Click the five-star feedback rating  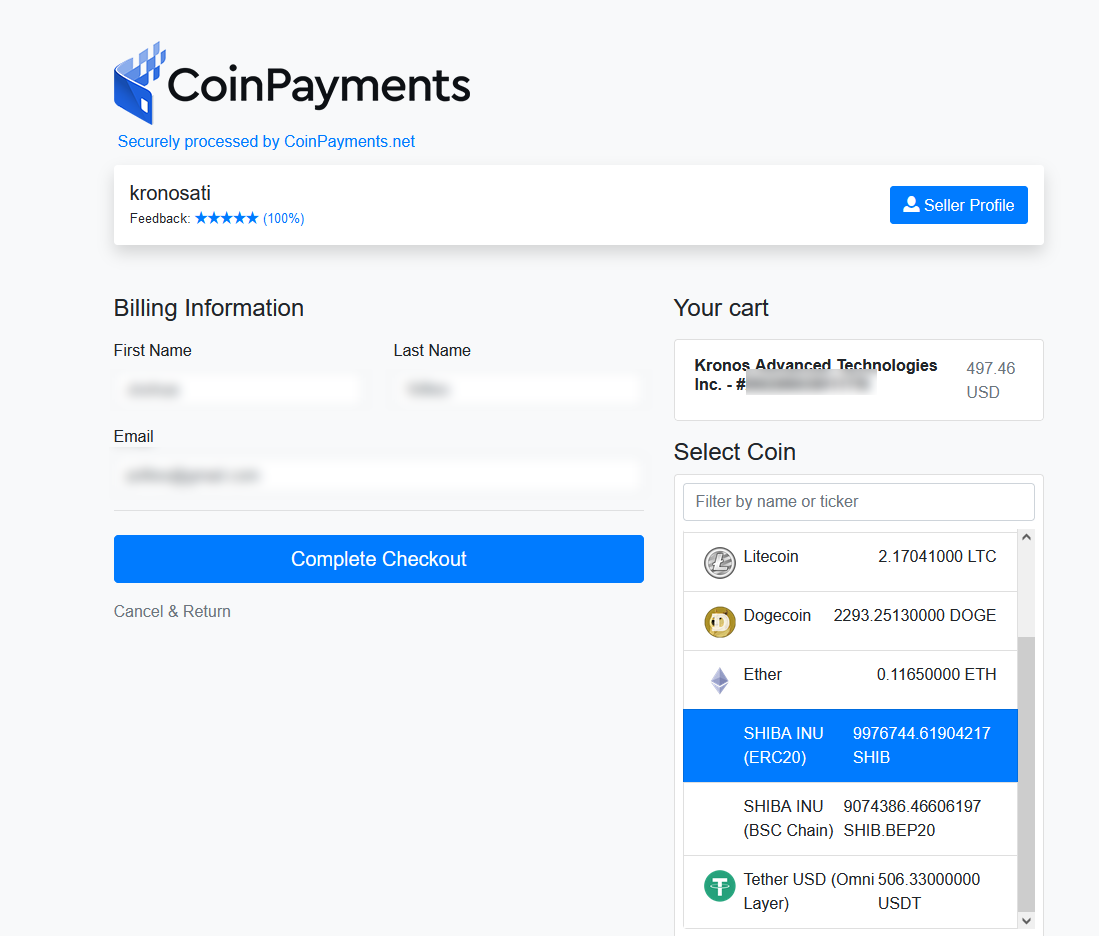227,218
